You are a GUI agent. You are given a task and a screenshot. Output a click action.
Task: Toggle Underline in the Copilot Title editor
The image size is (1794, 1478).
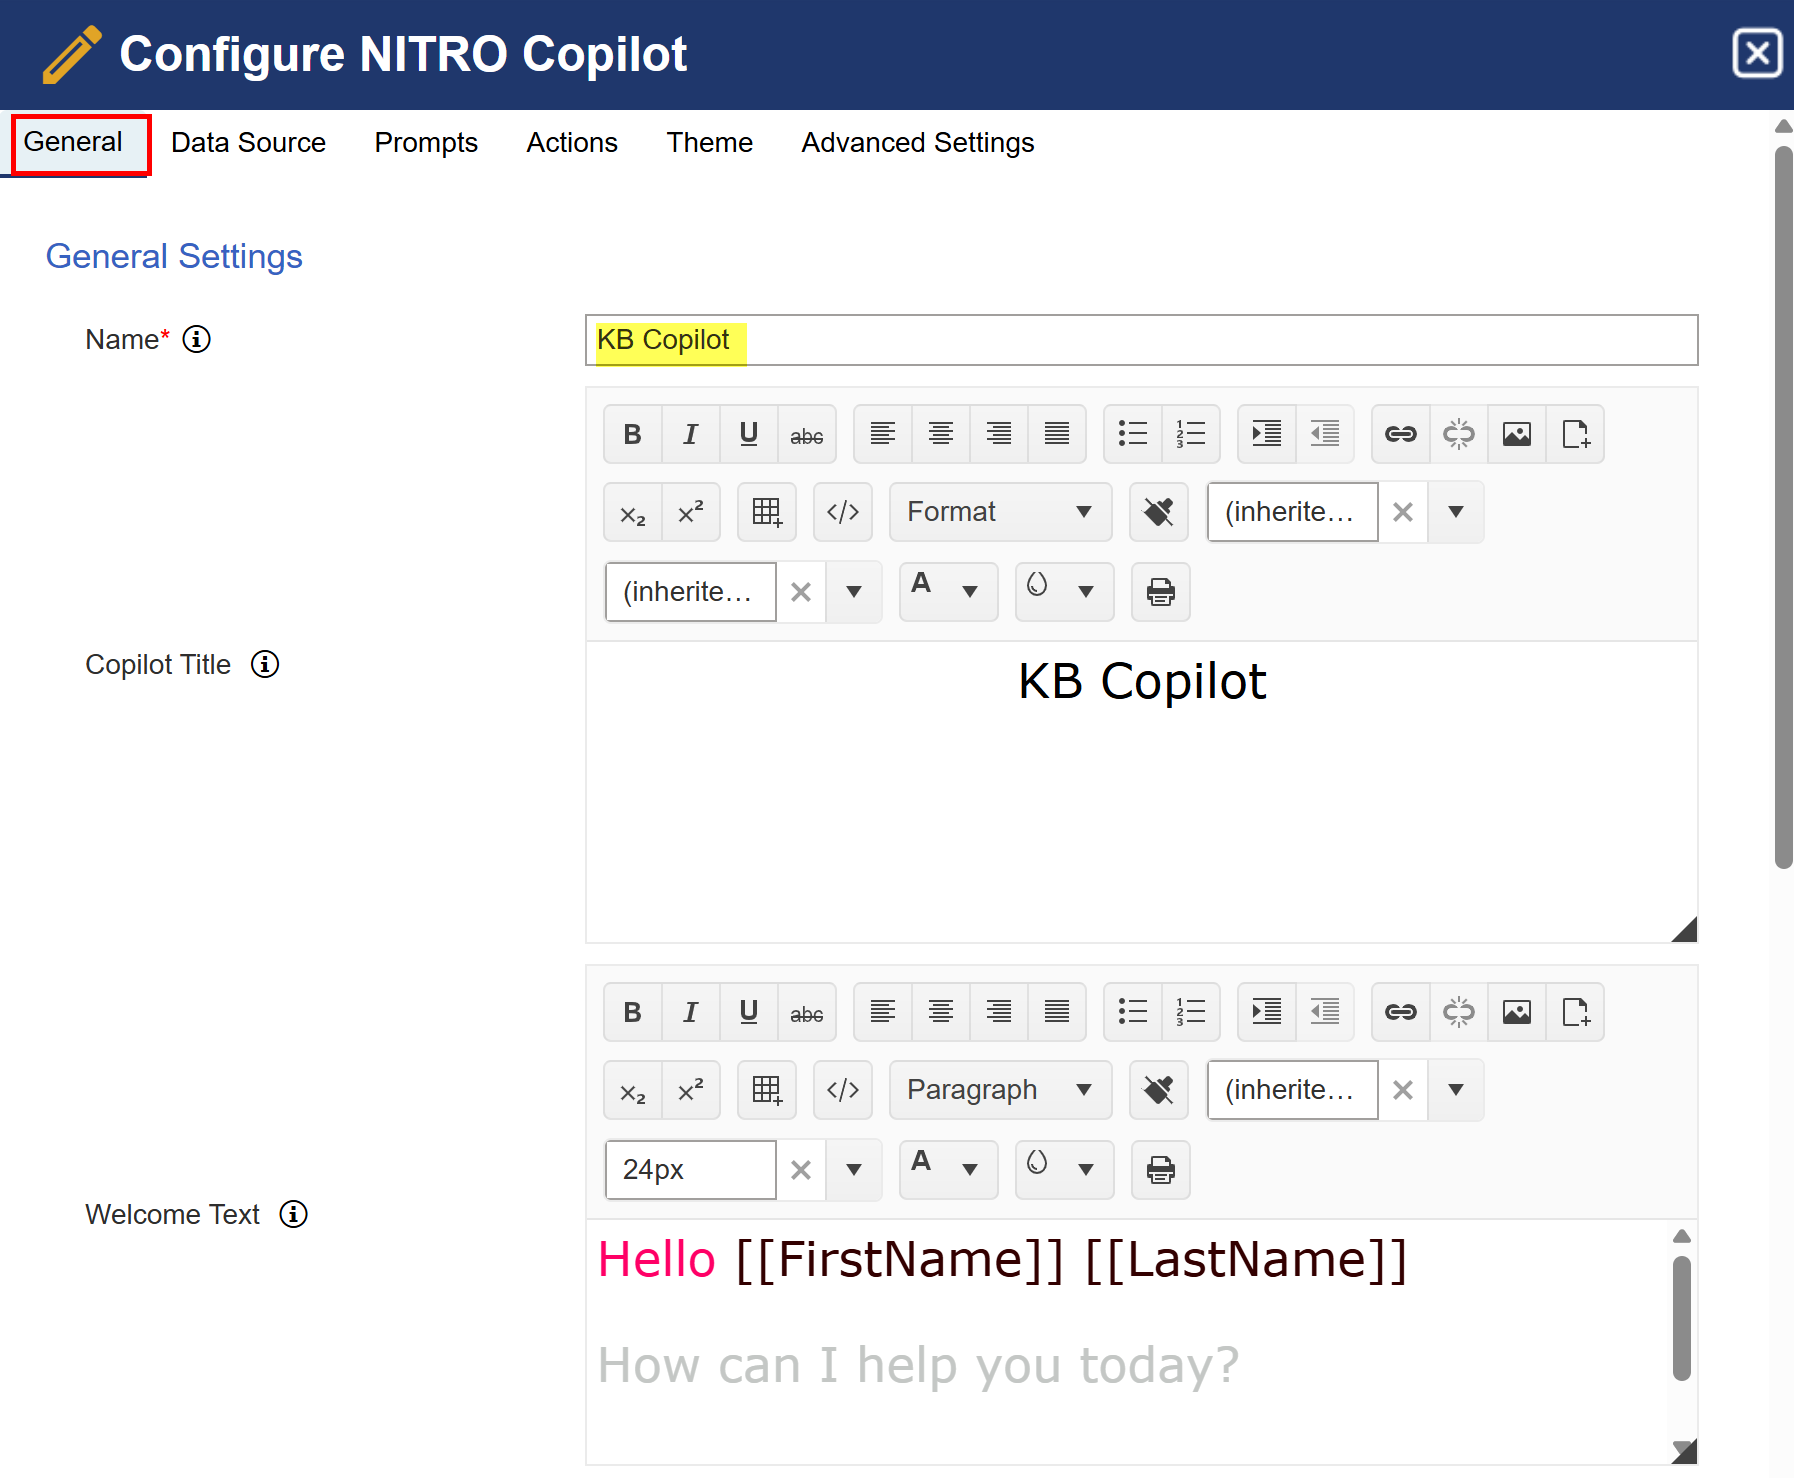click(x=748, y=434)
